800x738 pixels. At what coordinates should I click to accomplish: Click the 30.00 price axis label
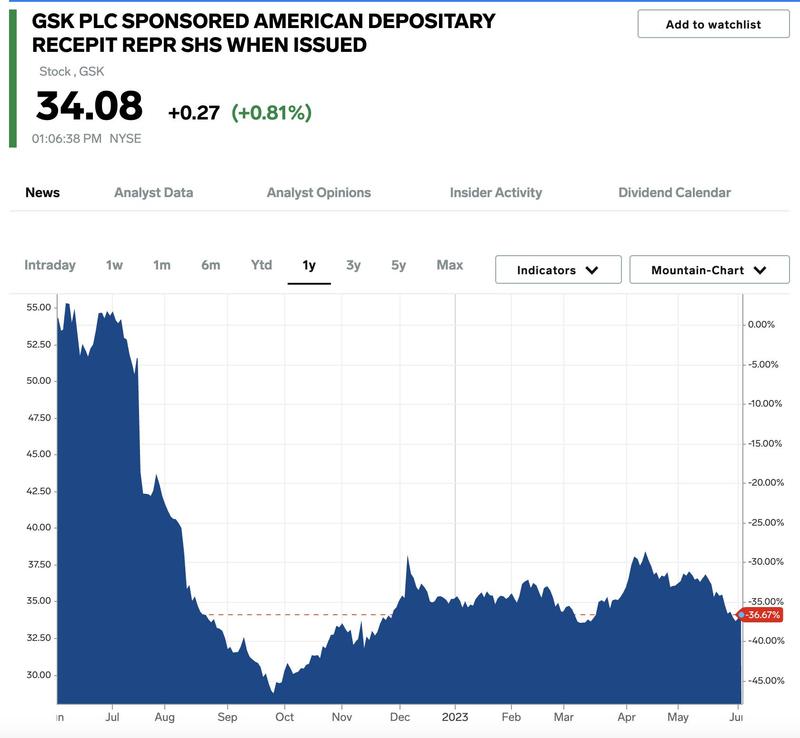pos(39,675)
